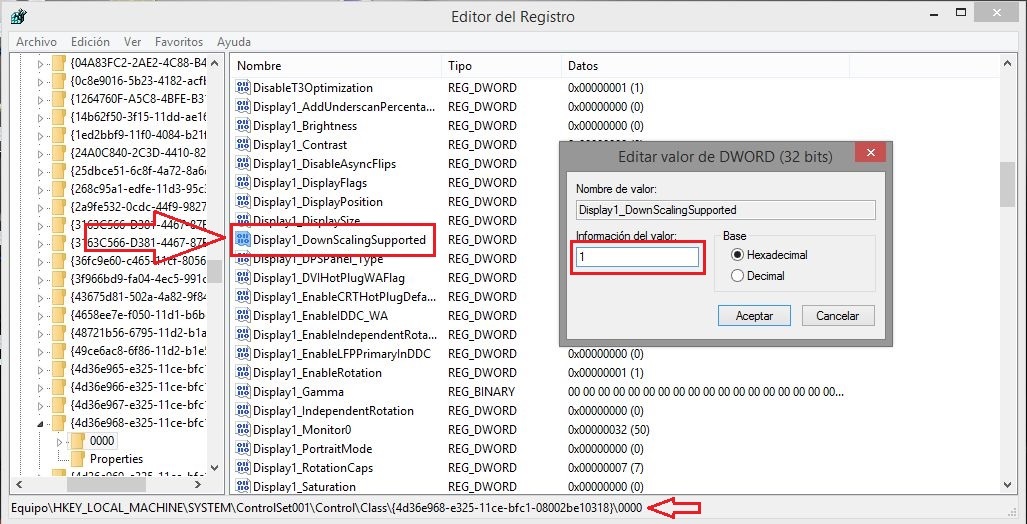Click the Display1_Gamma binary value icon
The width and height of the screenshot is (1027, 524).
(x=243, y=392)
